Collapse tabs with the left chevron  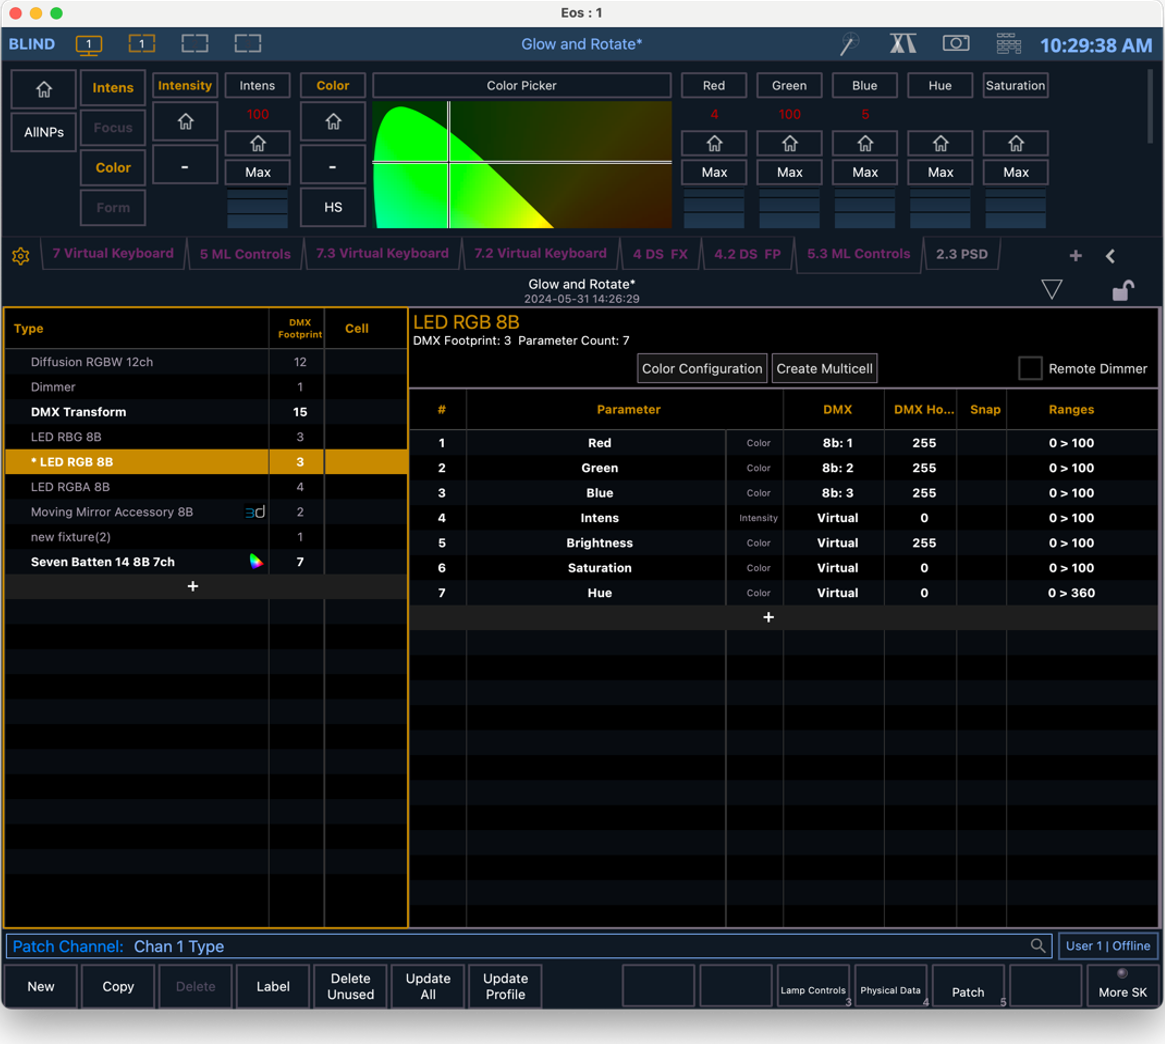coord(1110,256)
